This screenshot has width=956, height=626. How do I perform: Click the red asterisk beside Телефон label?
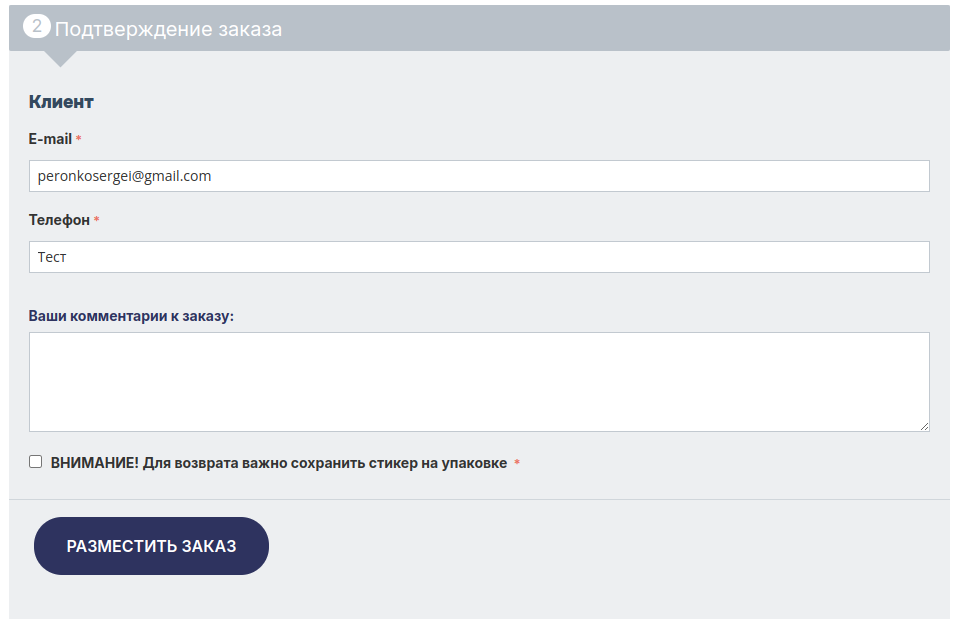pos(96,219)
